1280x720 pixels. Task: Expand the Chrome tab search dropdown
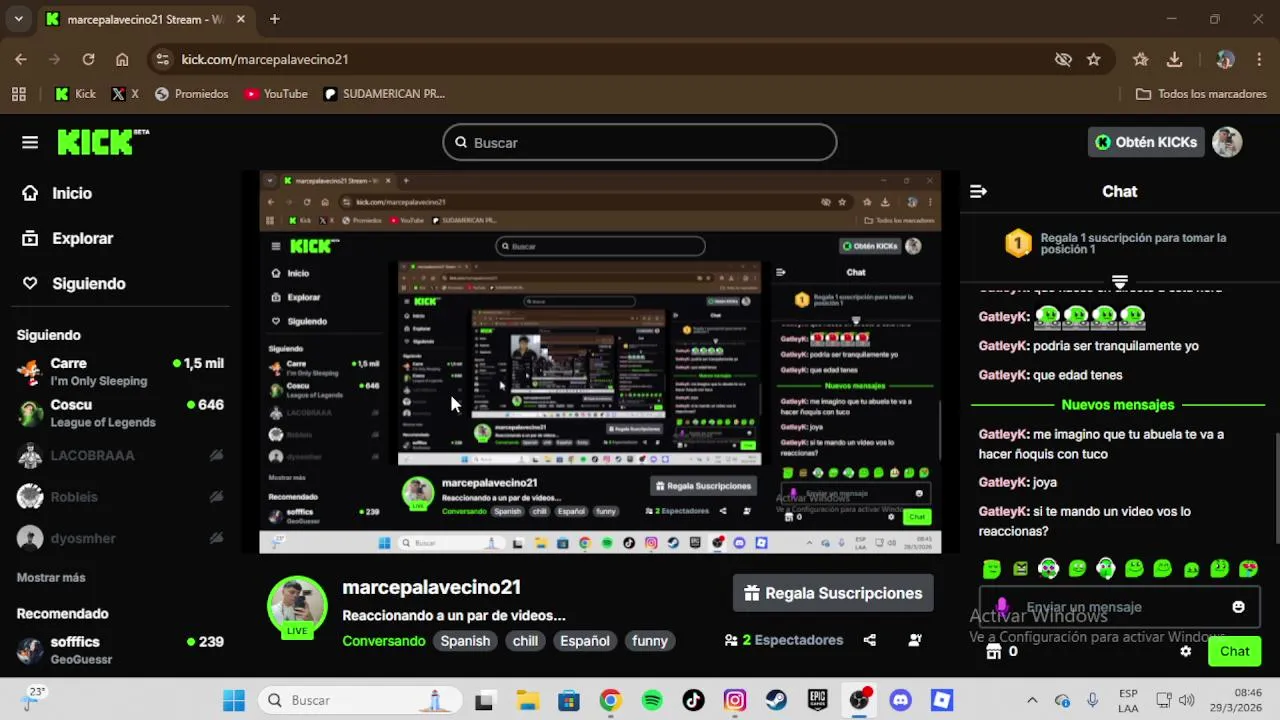click(18, 19)
